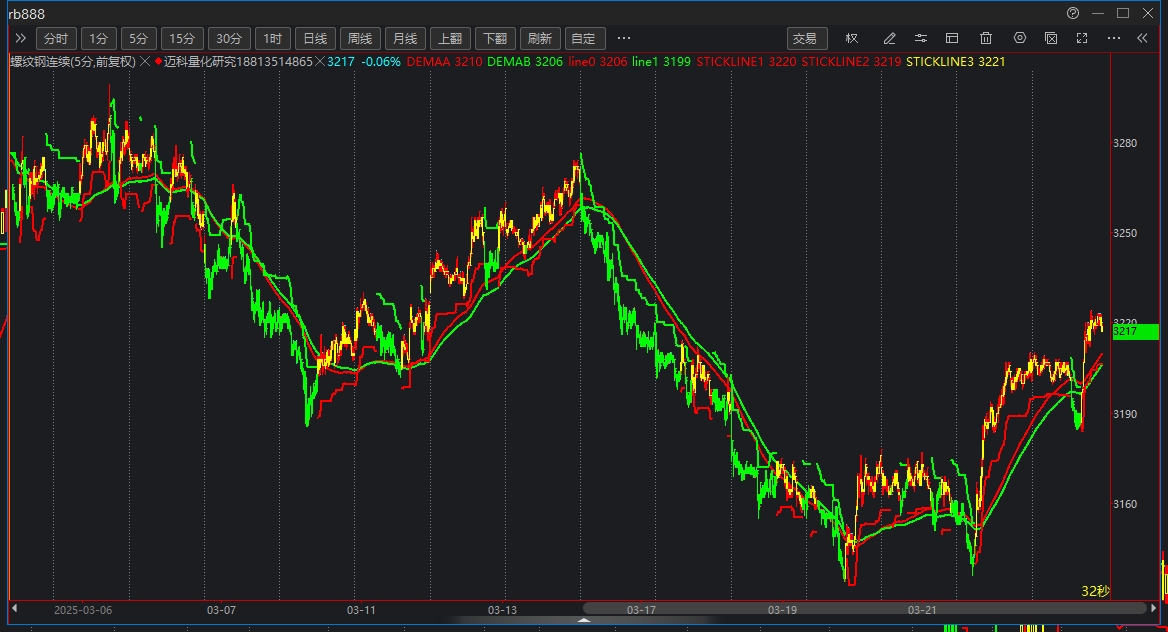Open chart settings hexagon icon
Image resolution: width=1168 pixels, height=632 pixels.
click(1020, 38)
